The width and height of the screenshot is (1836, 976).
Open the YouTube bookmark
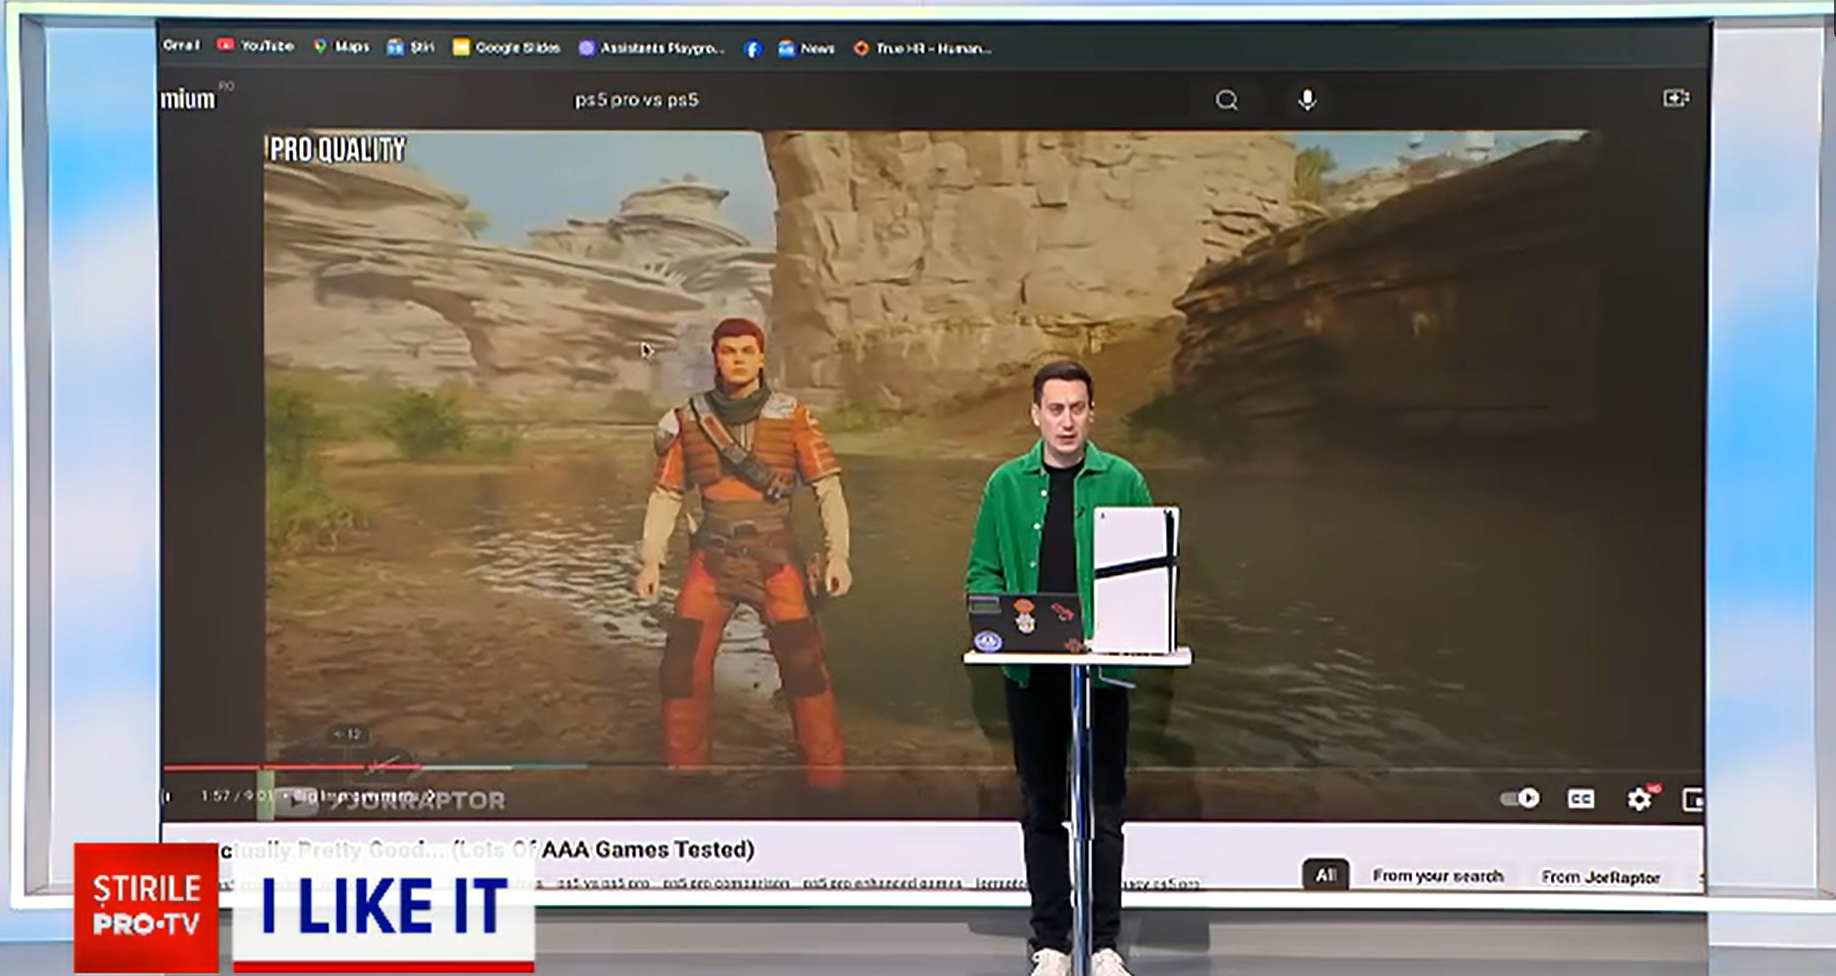tap(258, 46)
